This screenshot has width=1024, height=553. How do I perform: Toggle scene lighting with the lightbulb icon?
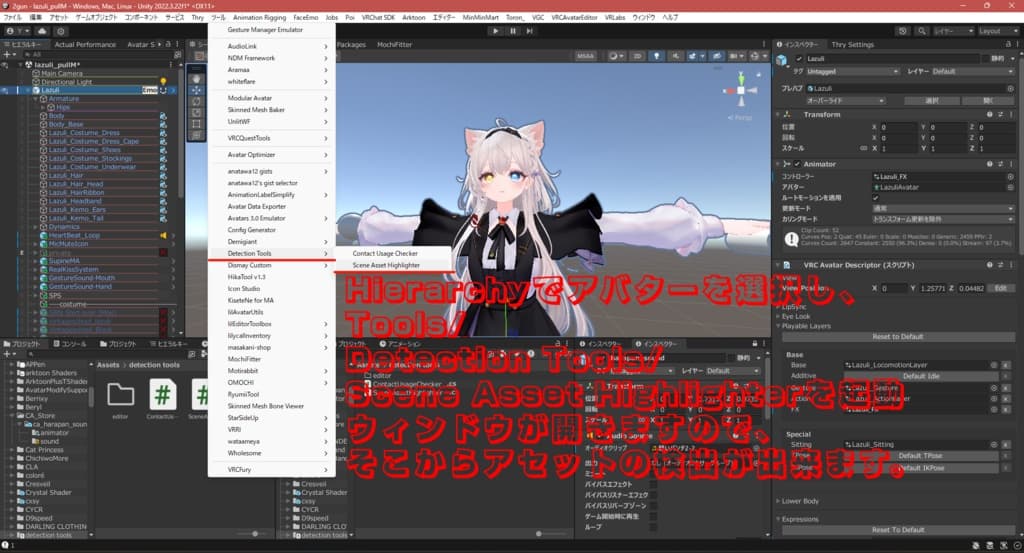pyautogui.click(x=656, y=56)
